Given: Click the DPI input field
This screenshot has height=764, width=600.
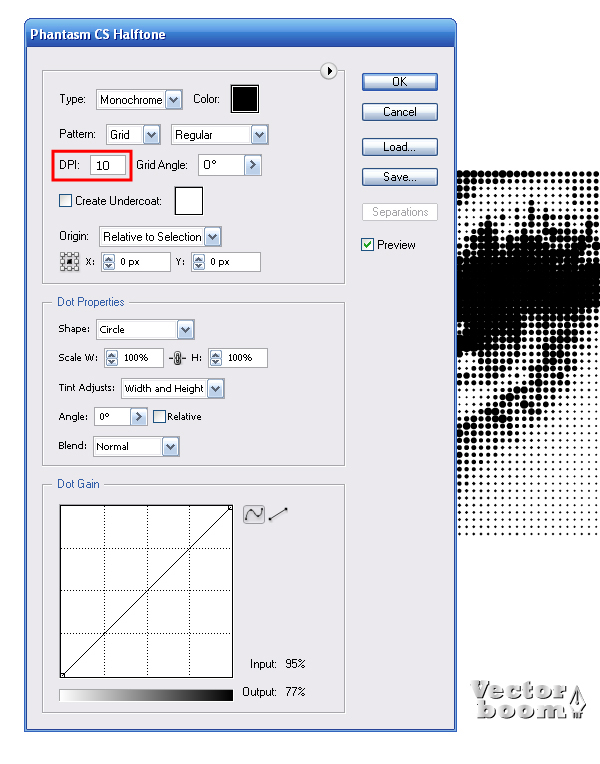Looking at the screenshot, I should (108, 165).
